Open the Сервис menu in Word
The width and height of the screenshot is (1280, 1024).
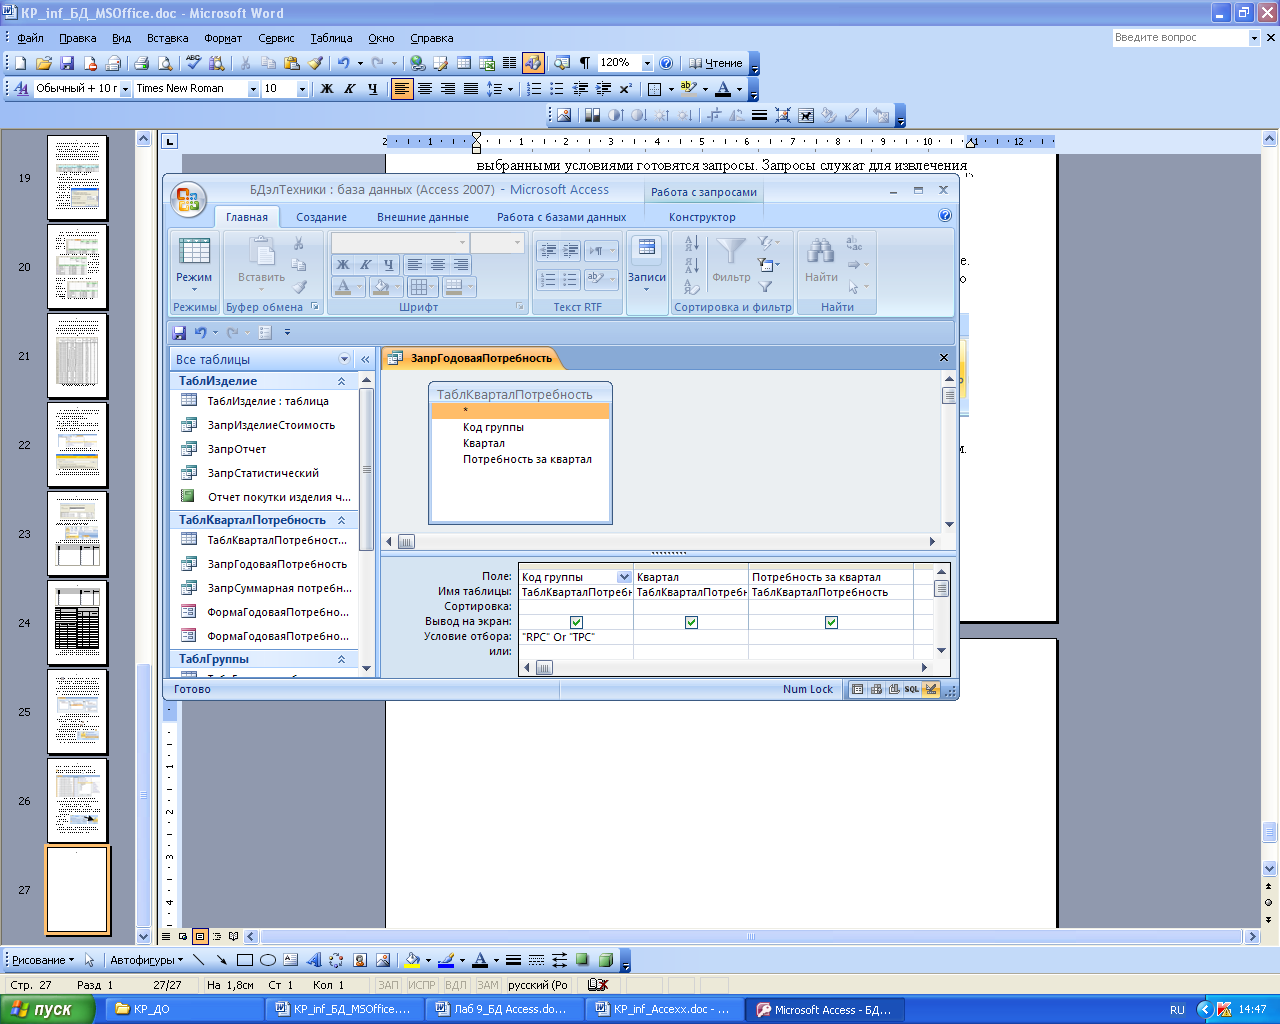tap(276, 38)
